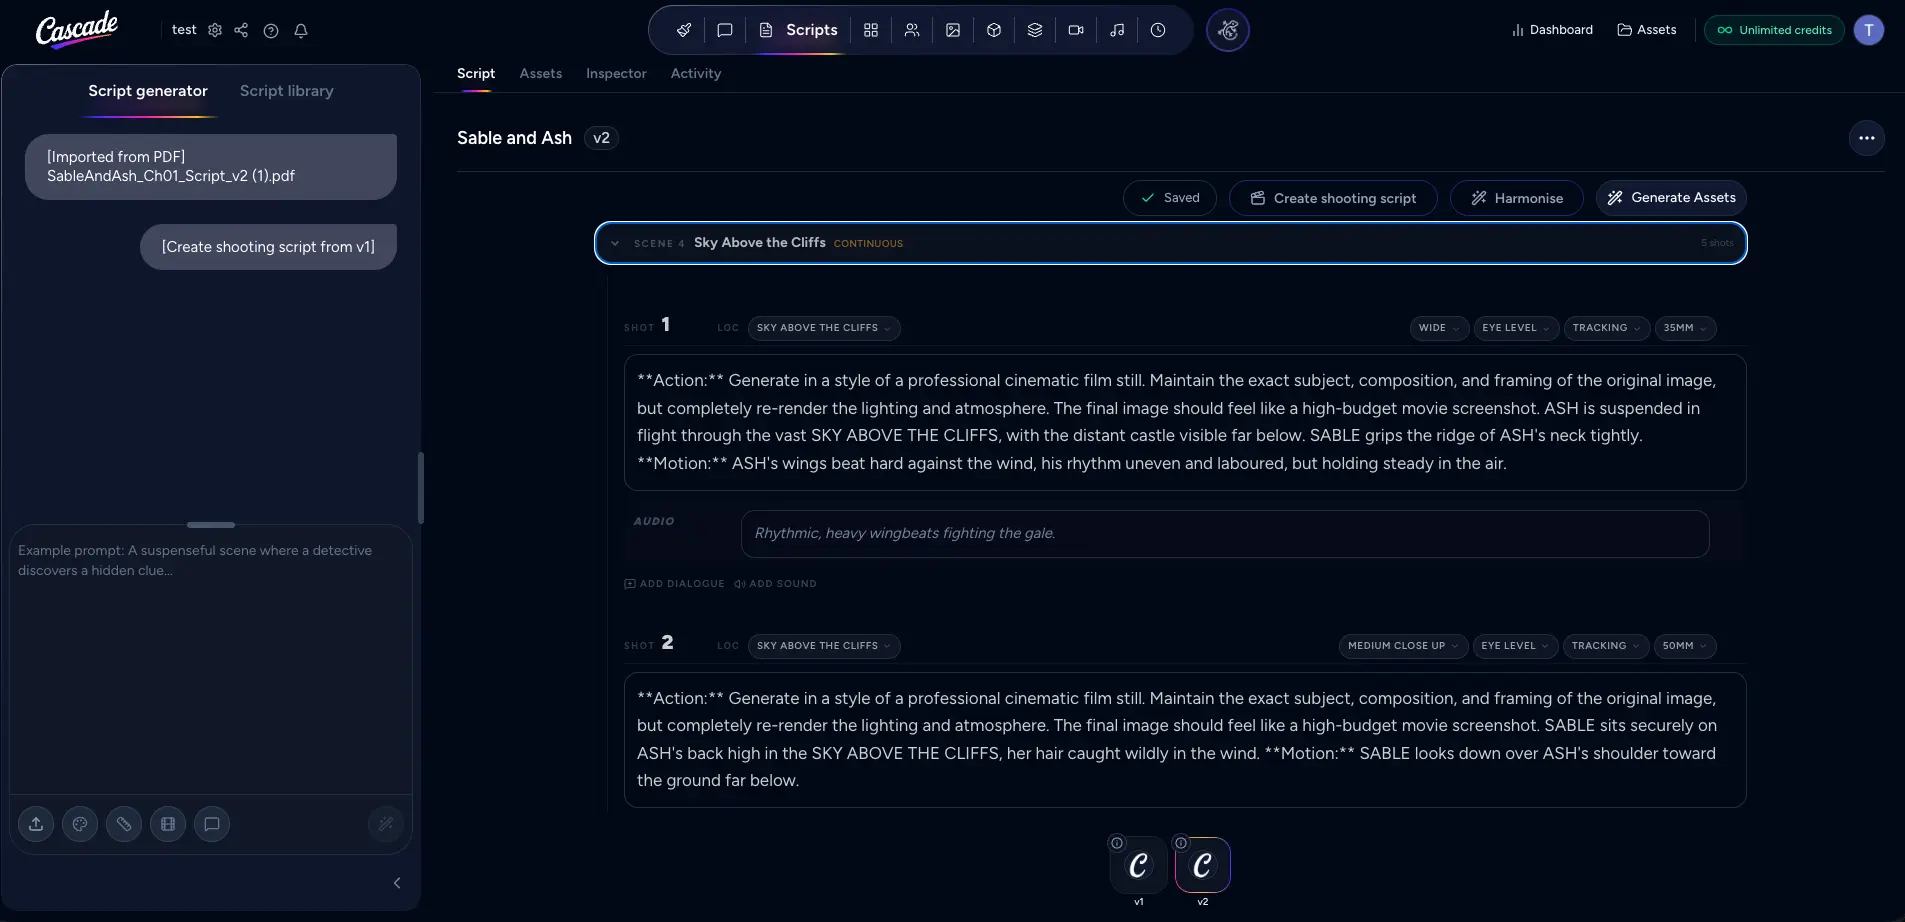Open Shot 2 location dropdown
This screenshot has width=1905, height=922.
click(824, 646)
